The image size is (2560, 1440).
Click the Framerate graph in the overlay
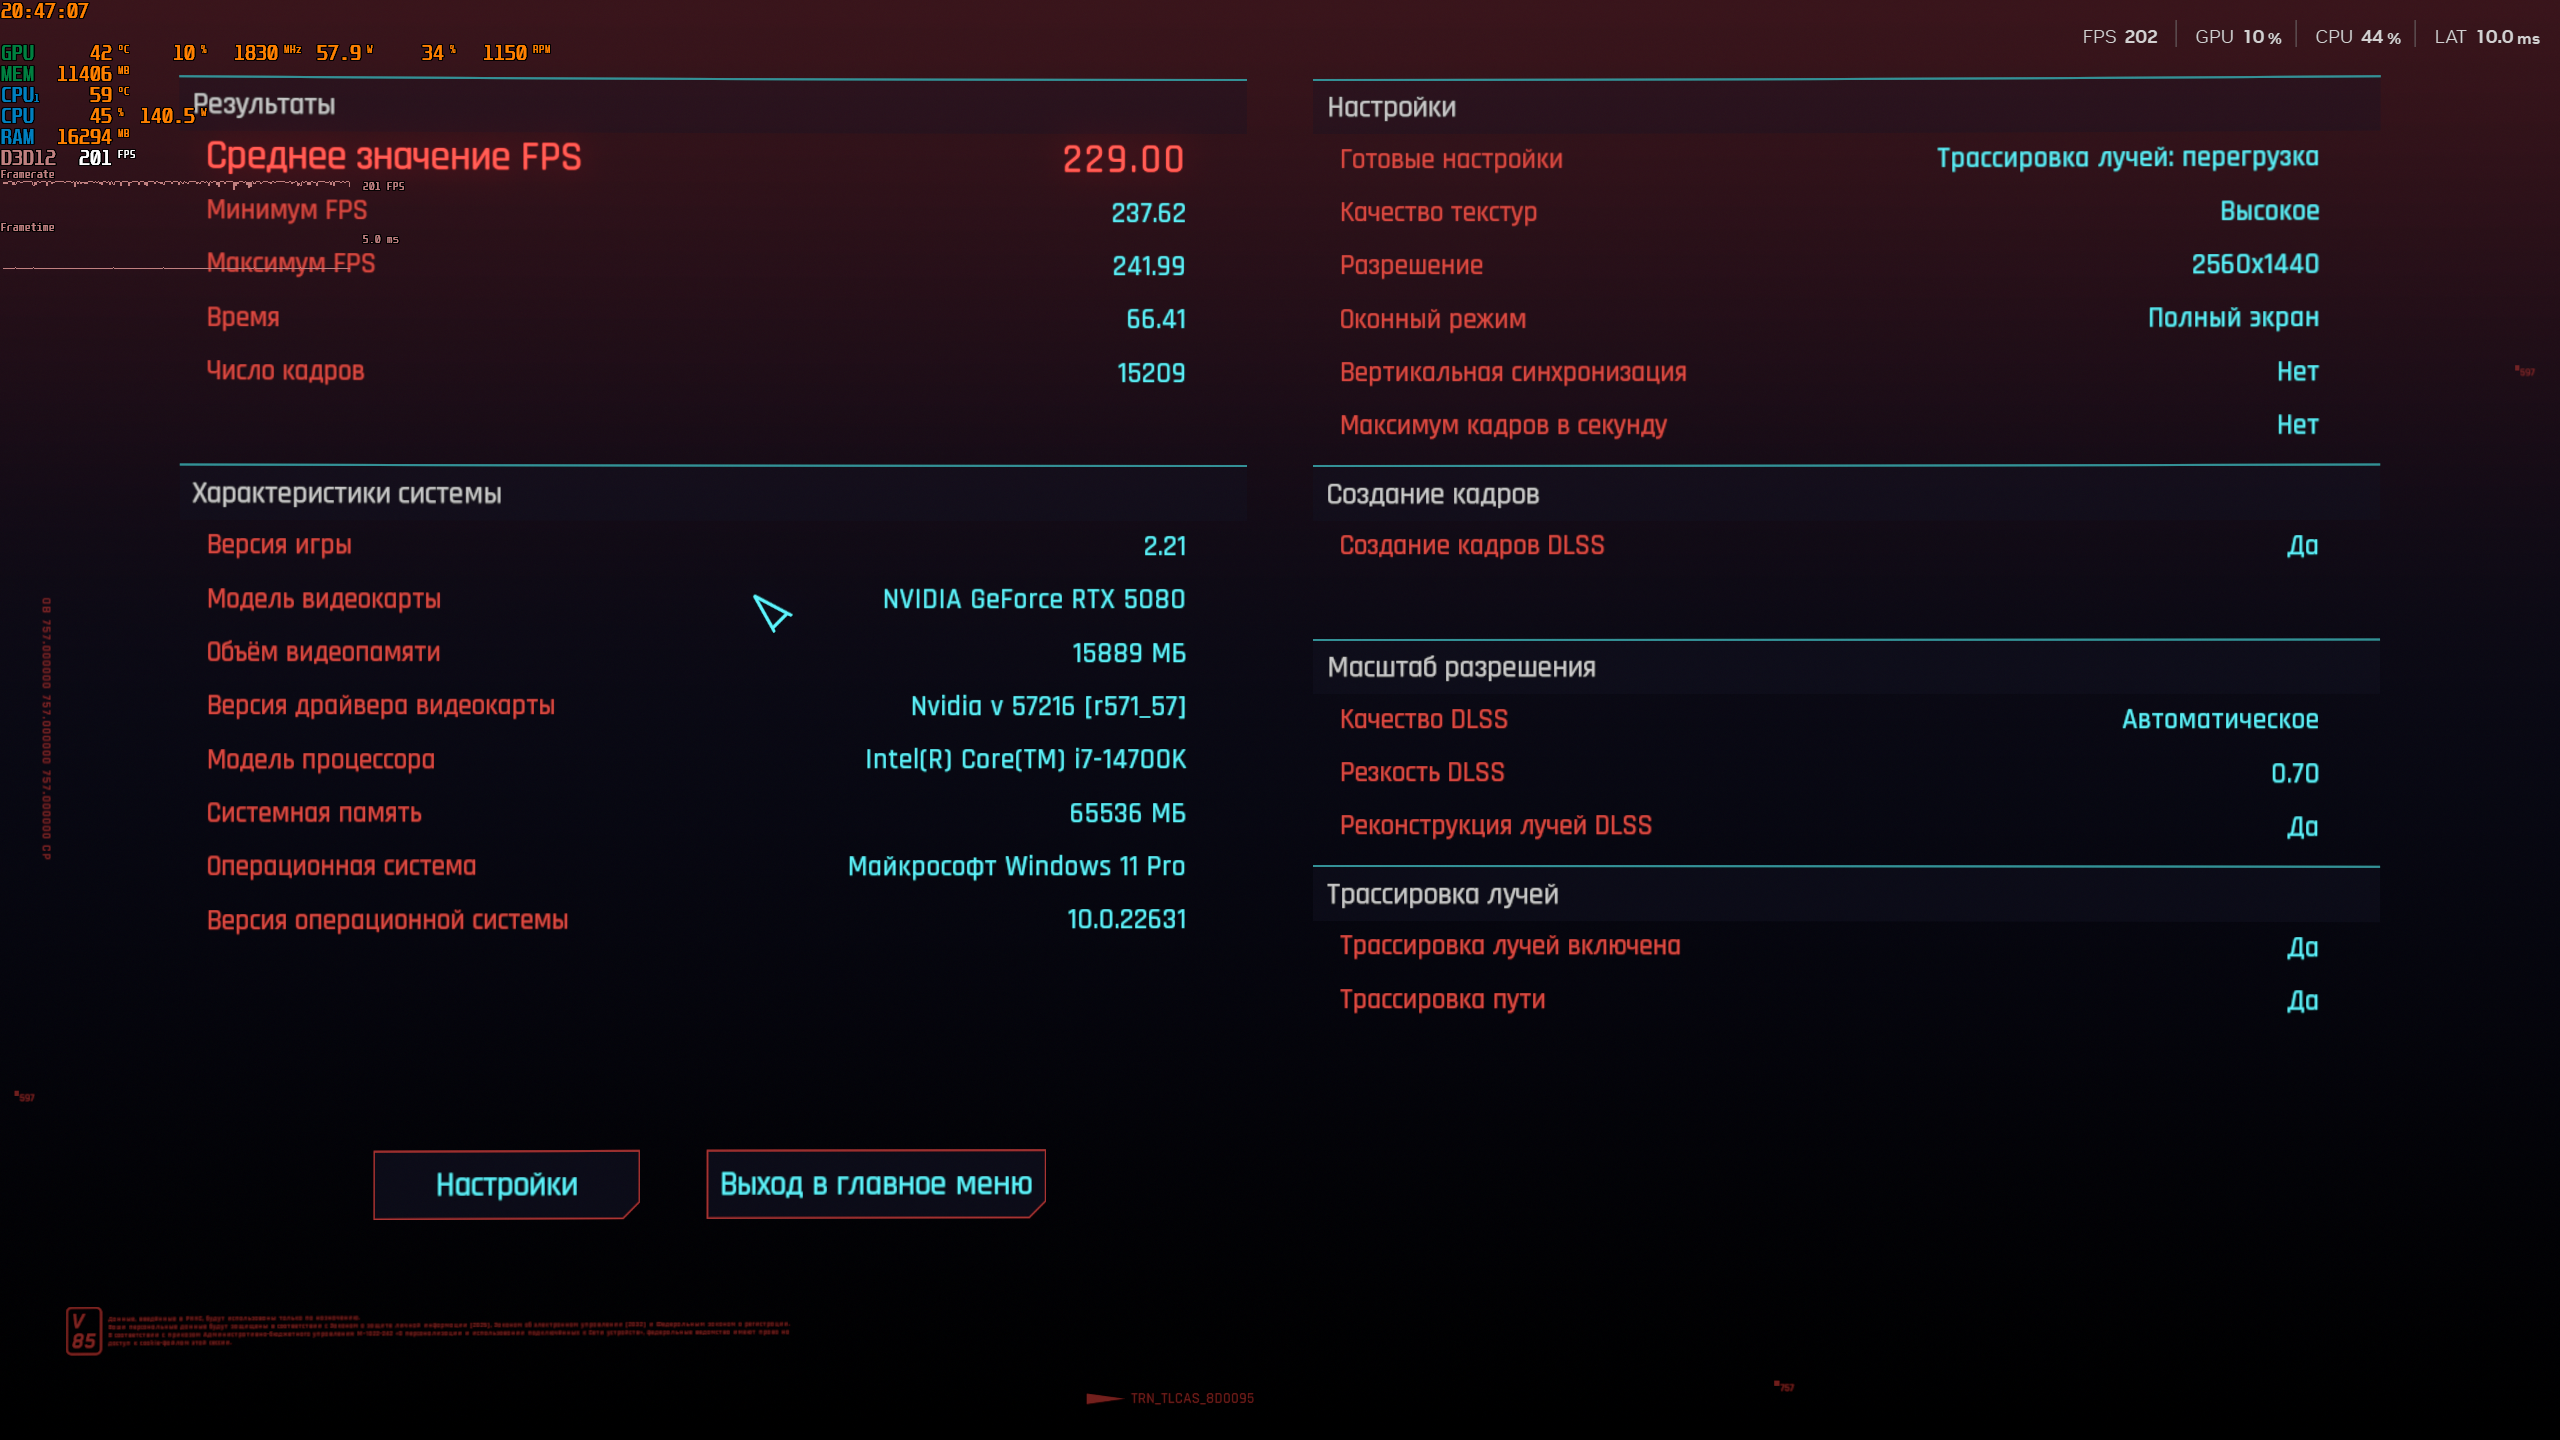[x=175, y=184]
